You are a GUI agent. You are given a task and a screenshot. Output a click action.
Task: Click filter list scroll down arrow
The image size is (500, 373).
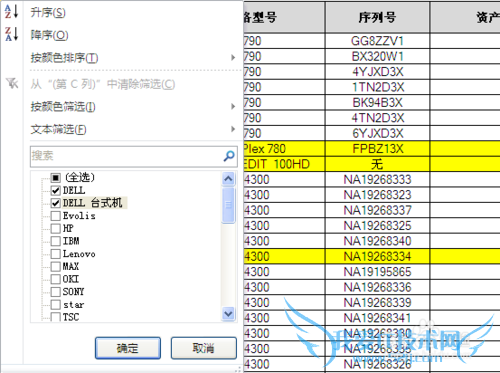(228, 314)
